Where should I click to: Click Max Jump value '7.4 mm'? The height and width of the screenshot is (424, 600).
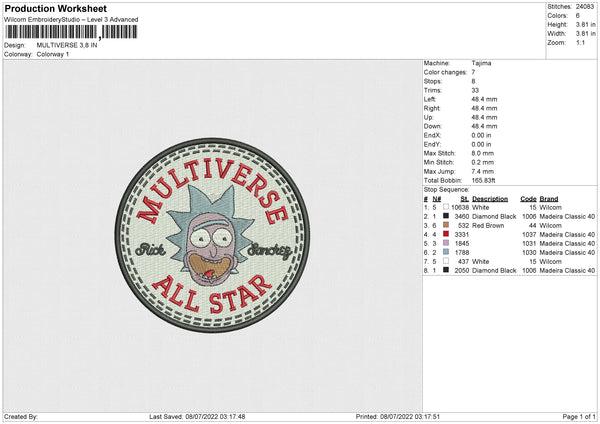coord(483,171)
